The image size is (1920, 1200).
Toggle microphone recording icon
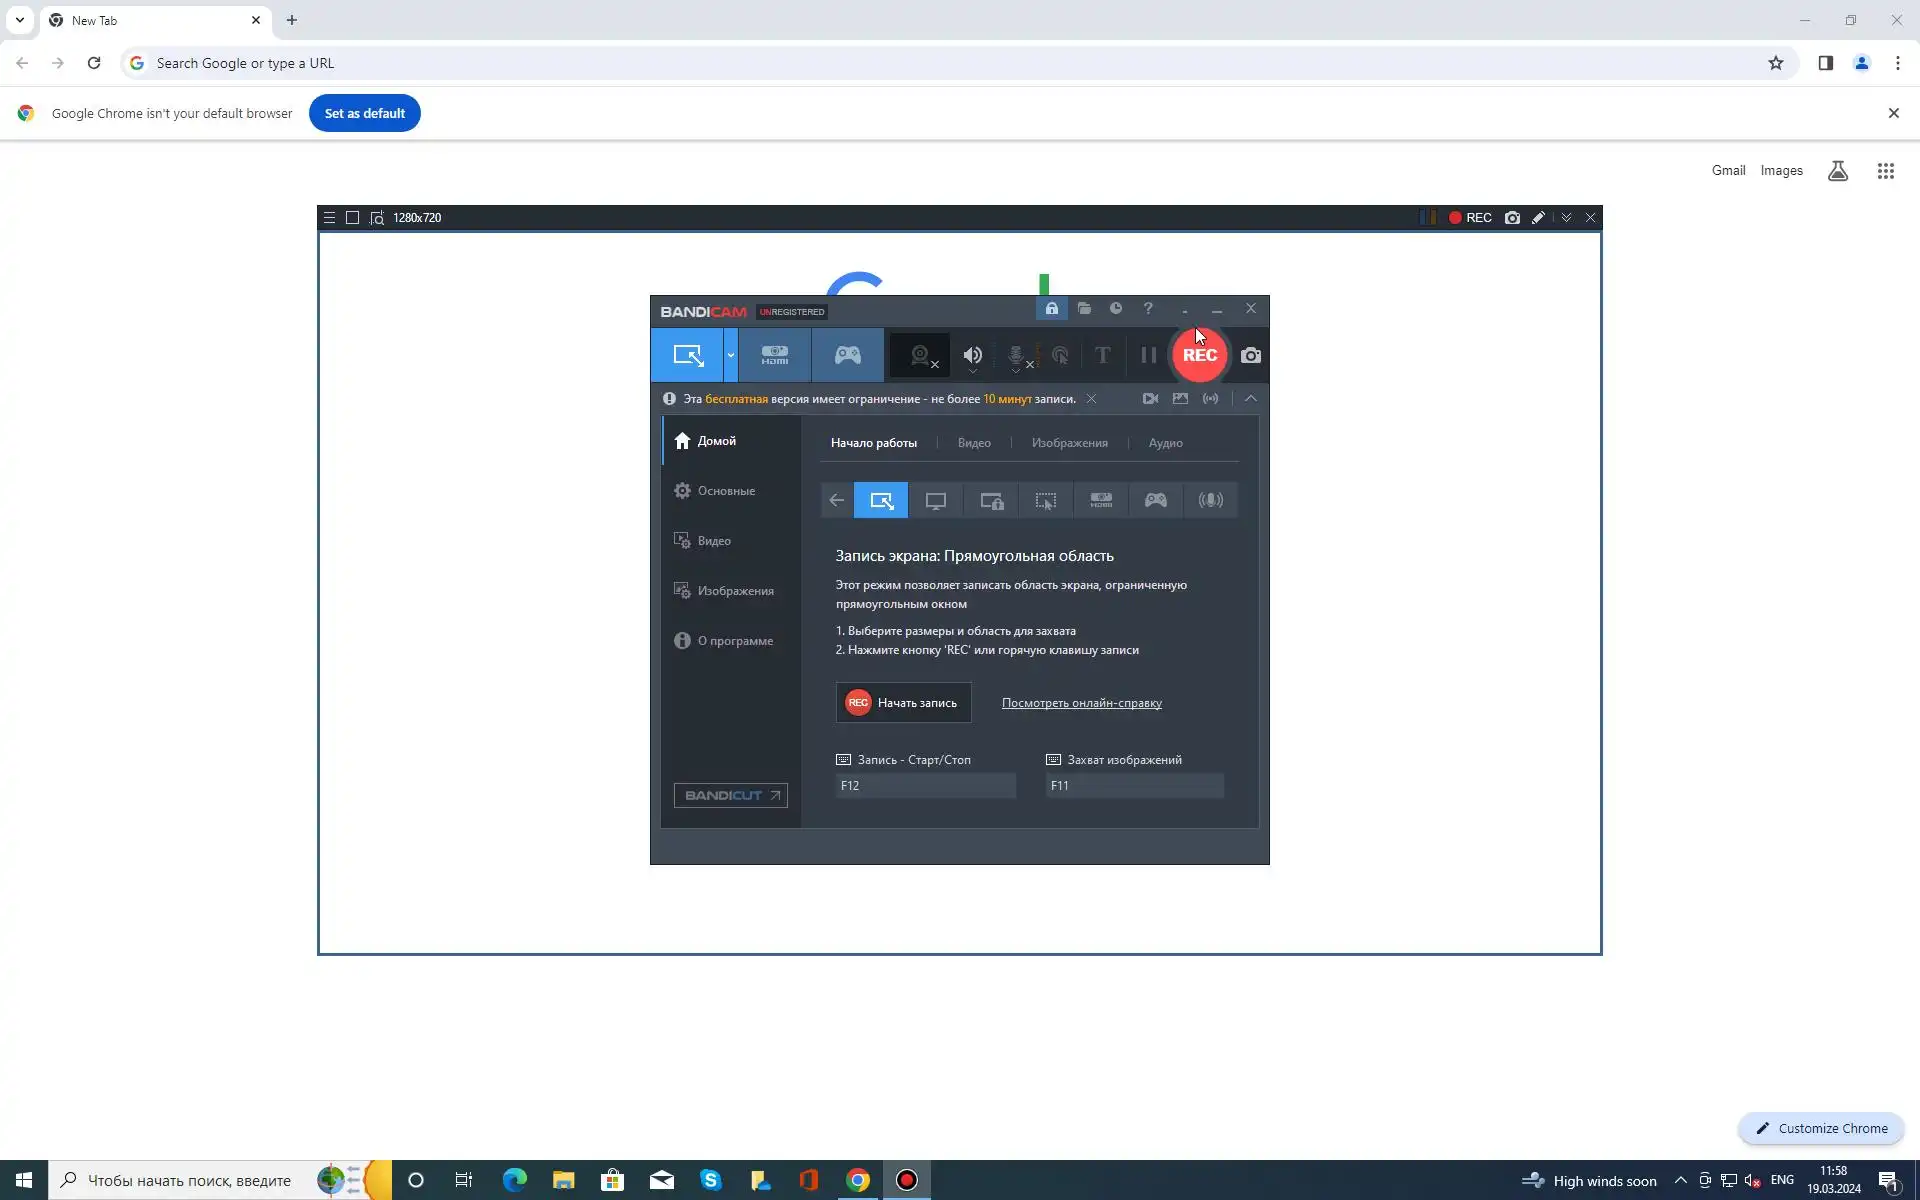(1016, 354)
